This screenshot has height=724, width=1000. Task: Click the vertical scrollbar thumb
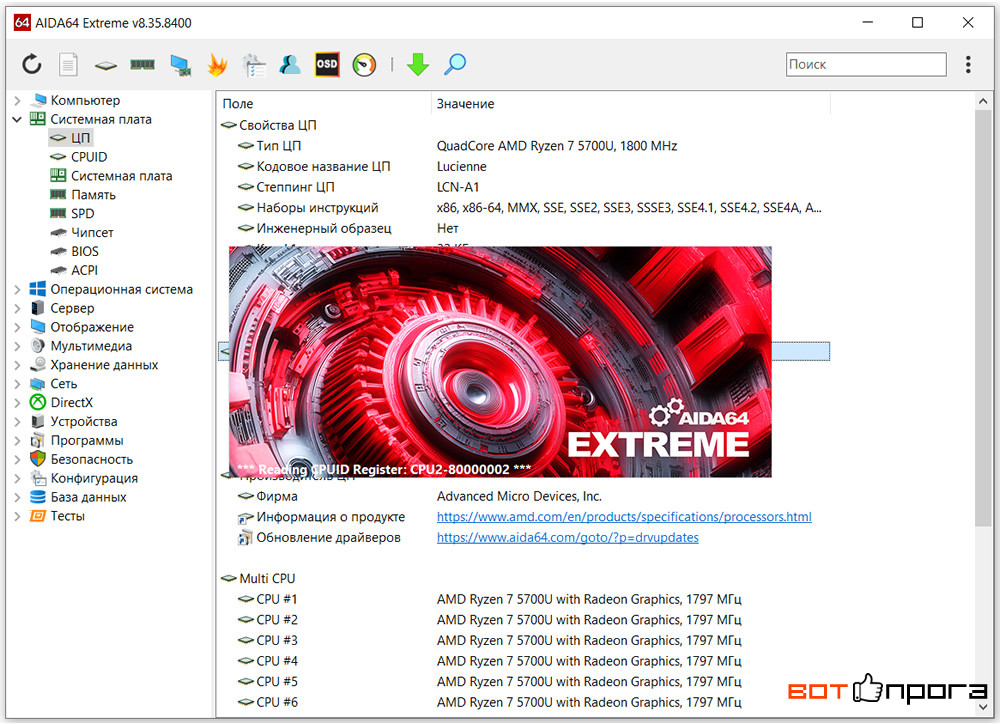click(983, 318)
